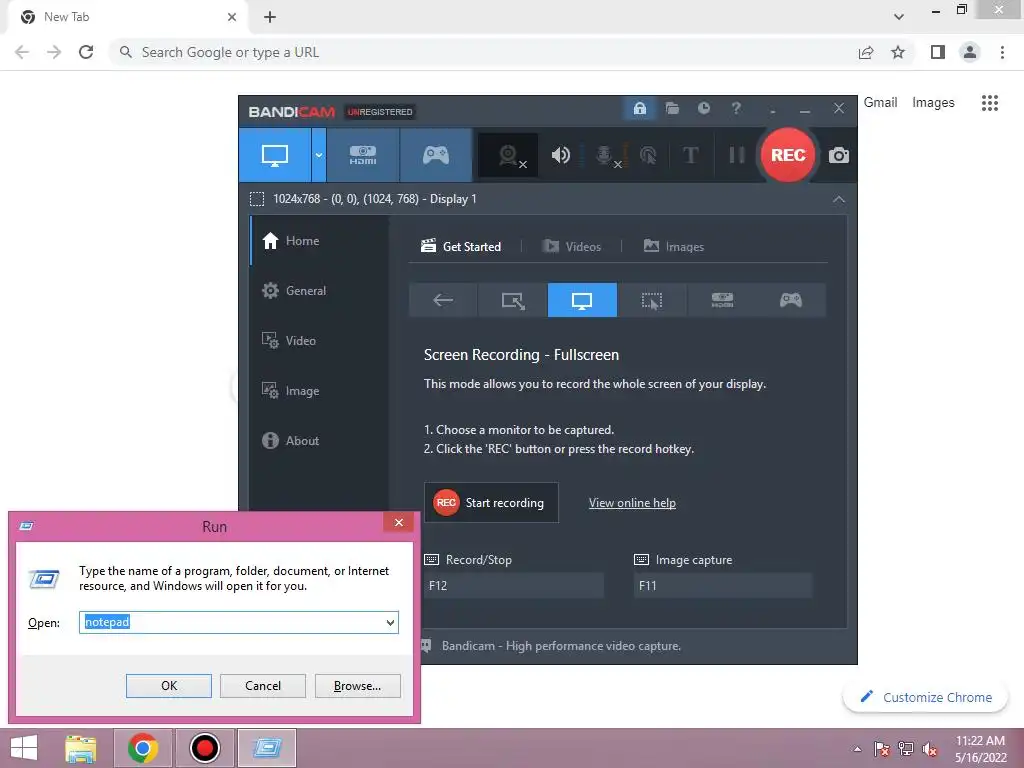This screenshot has width=1024, height=768.
Task: Open Google apps grid icon
Action: 990,103
